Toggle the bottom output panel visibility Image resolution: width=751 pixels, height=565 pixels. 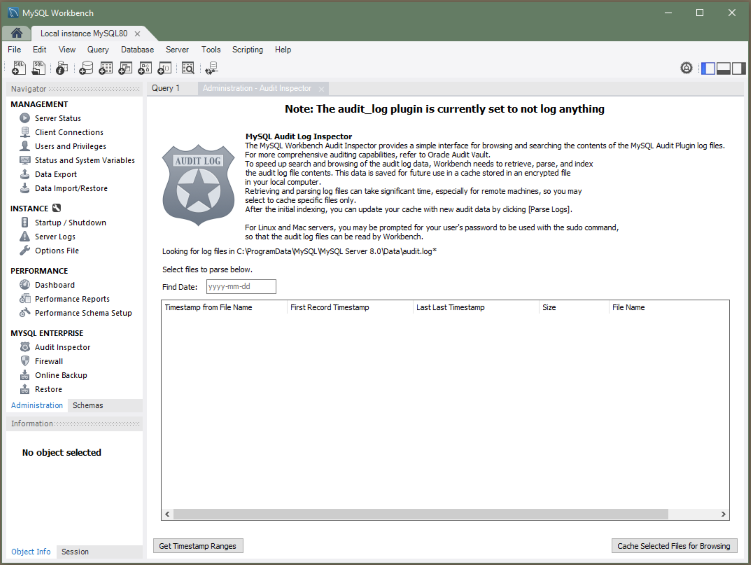(723, 68)
